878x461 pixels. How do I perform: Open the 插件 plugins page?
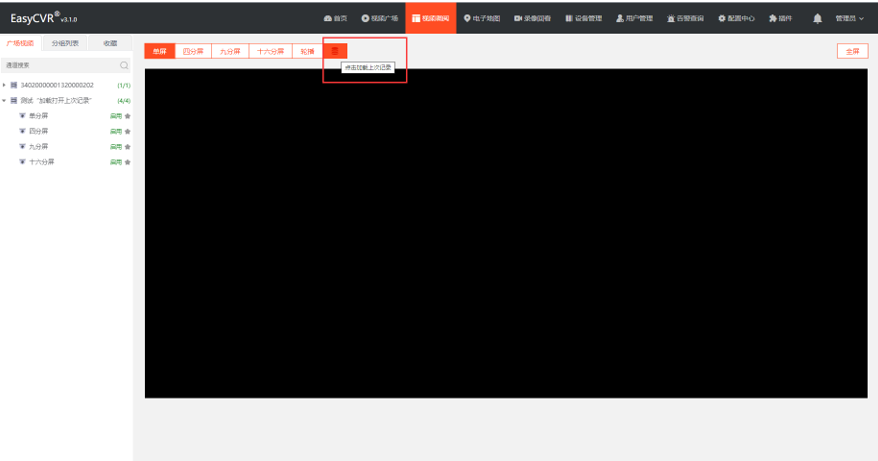[781, 18]
